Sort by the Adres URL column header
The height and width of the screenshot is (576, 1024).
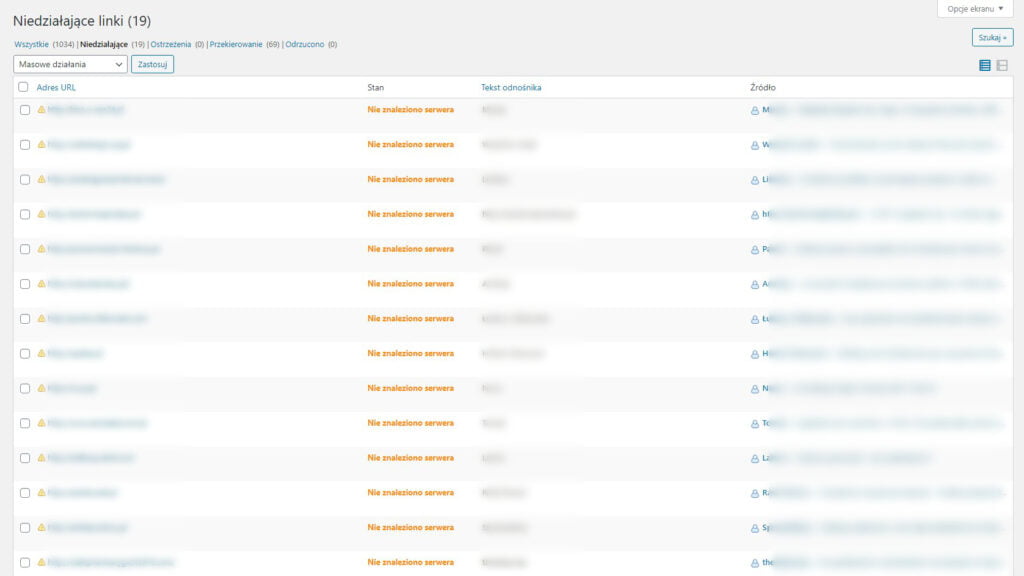pos(56,88)
